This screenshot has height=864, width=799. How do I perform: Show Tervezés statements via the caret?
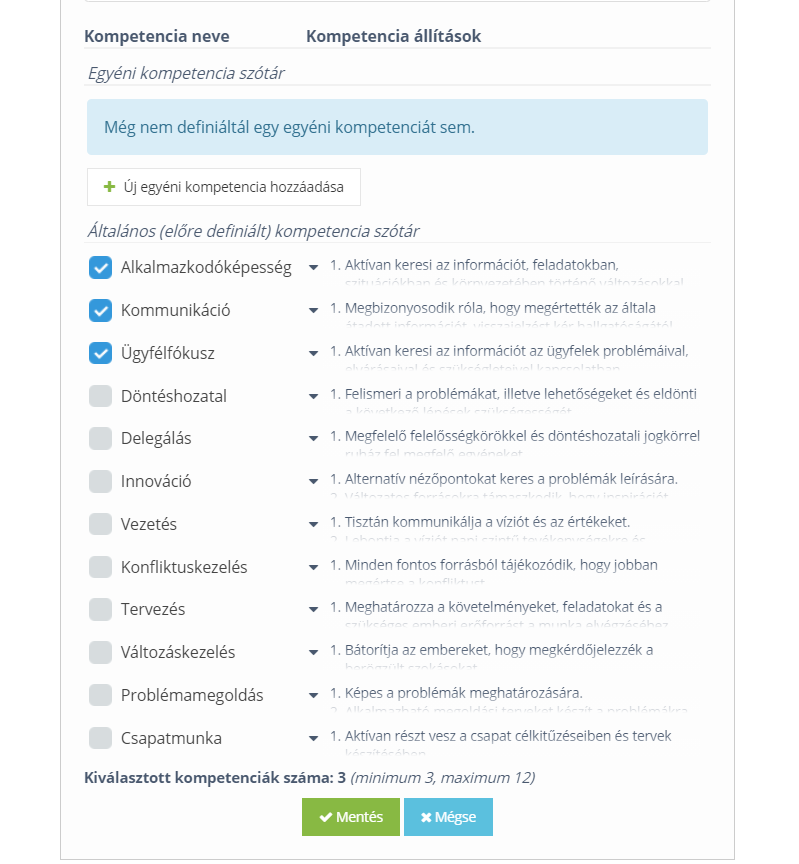pyautogui.click(x=313, y=610)
